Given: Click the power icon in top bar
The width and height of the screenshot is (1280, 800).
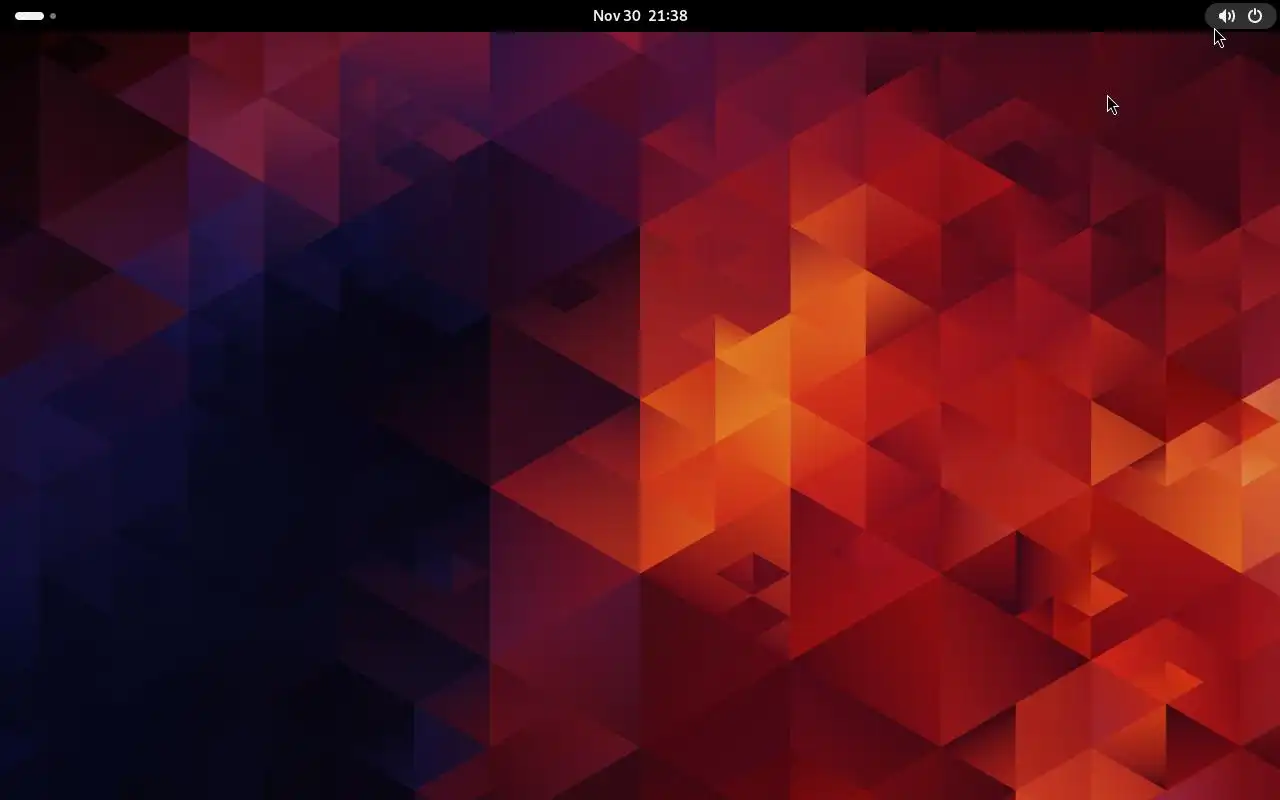Looking at the screenshot, I should (1255, 16).
